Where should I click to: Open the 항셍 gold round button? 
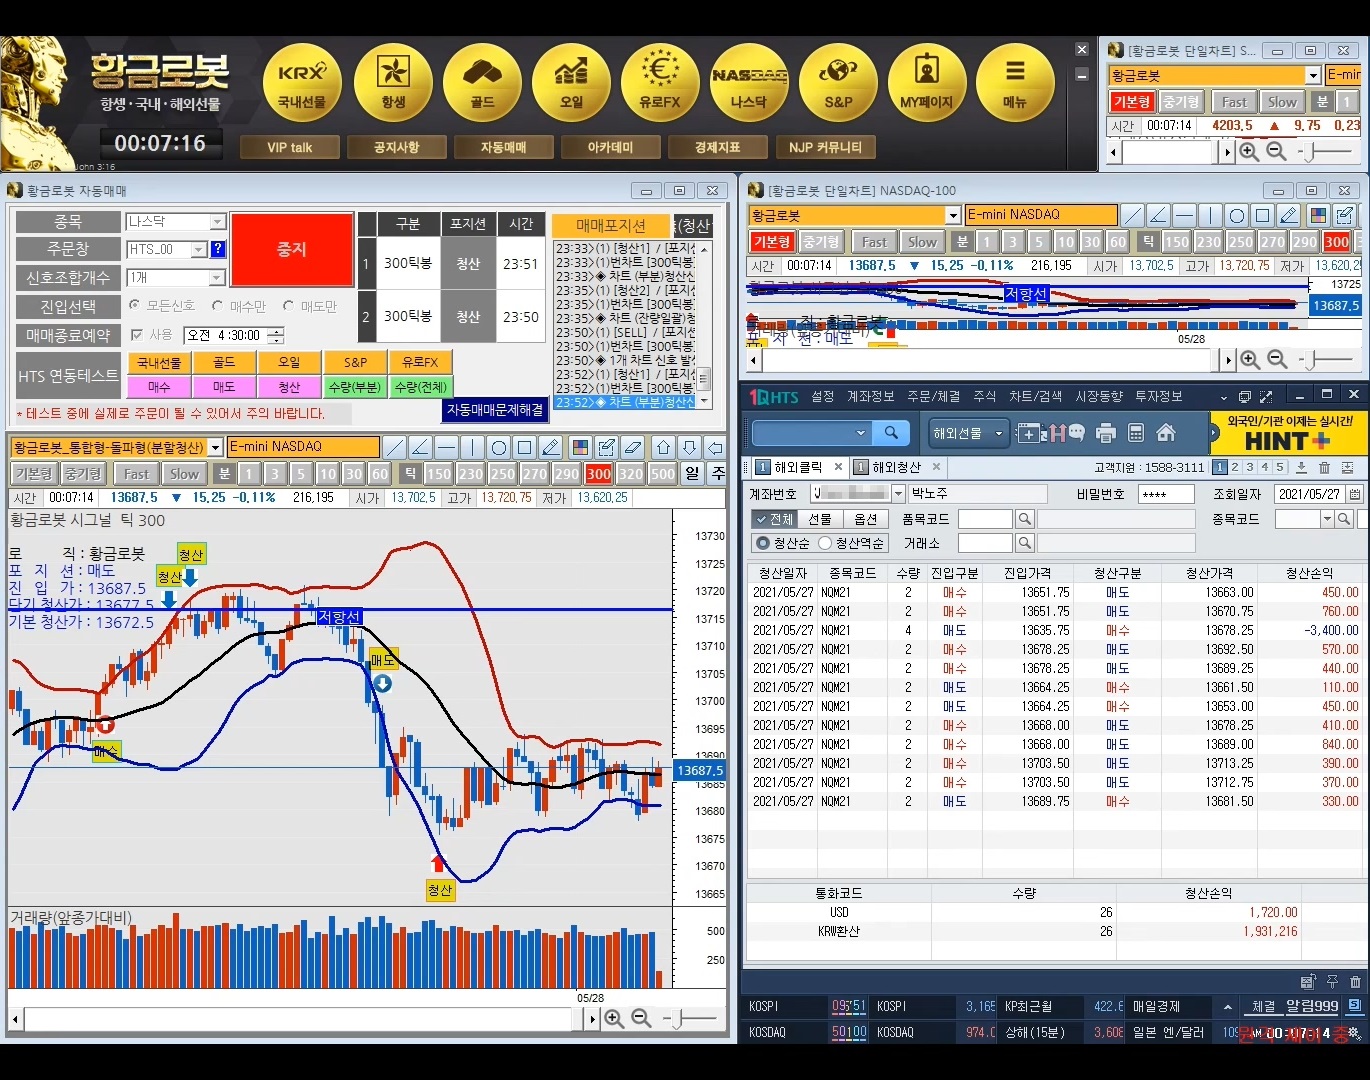pos(393,83)
